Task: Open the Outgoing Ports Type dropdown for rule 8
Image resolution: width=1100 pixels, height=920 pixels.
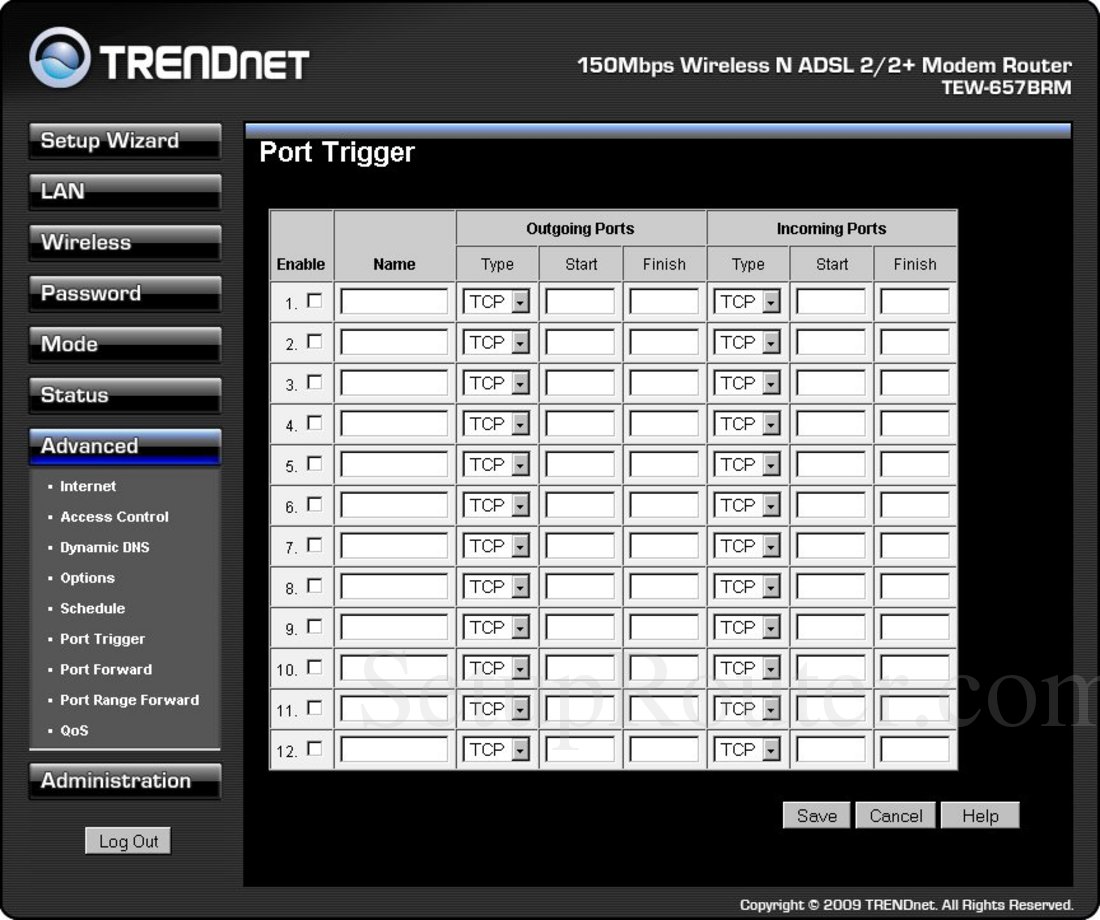Action: (496, 586)
